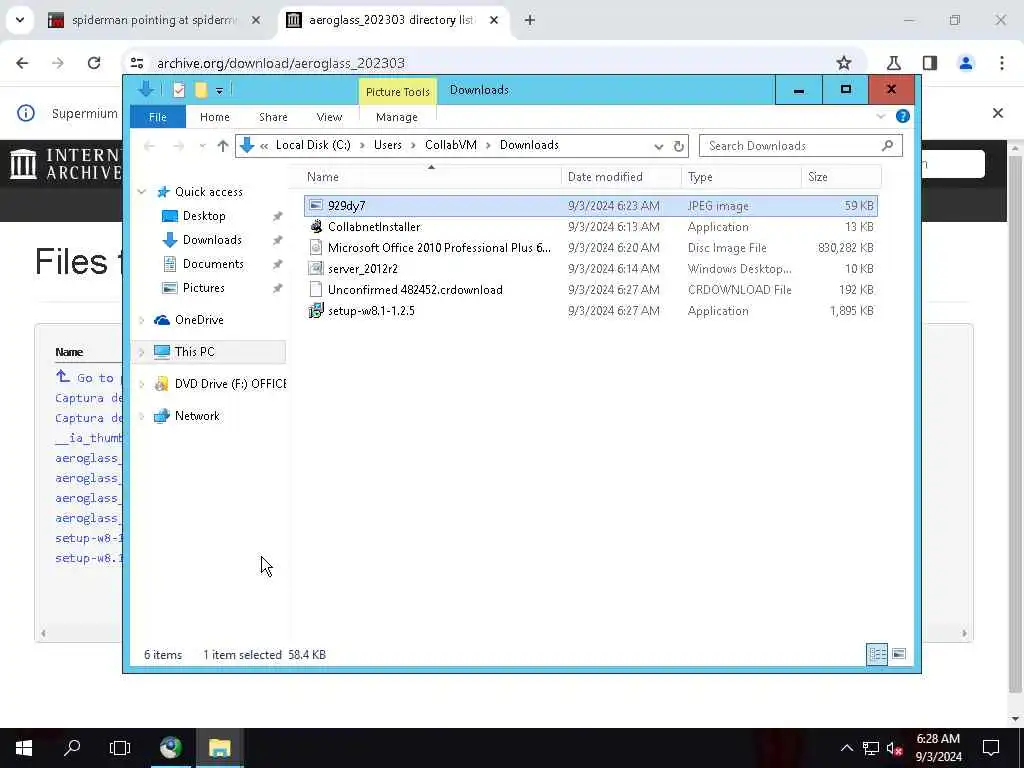Open Documents in the navigation pane
The image size is (1024, 768).
pyautogui.click(x=213, y=264)
